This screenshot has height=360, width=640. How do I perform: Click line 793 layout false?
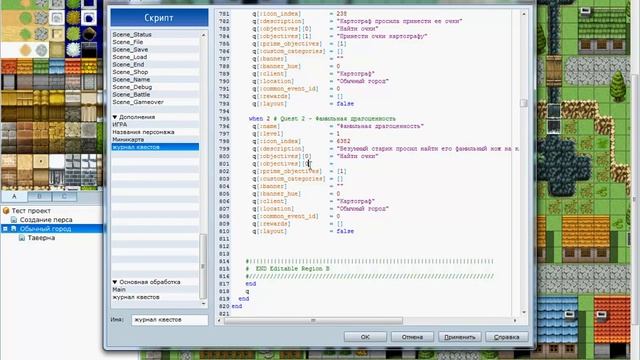click(x=303, y=104)
